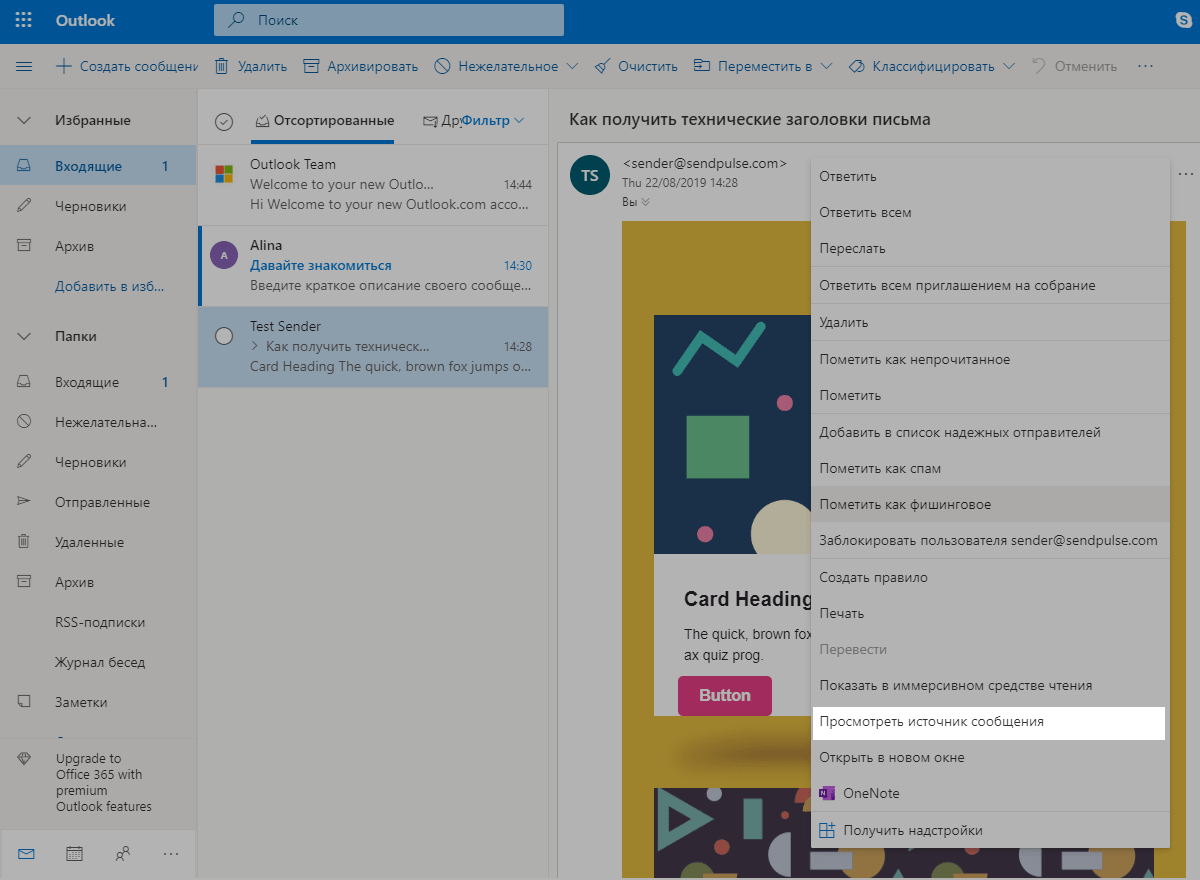1200x880 pixels.
Task: Click the Skype icon in header
Action: [x=1183, y=21]
